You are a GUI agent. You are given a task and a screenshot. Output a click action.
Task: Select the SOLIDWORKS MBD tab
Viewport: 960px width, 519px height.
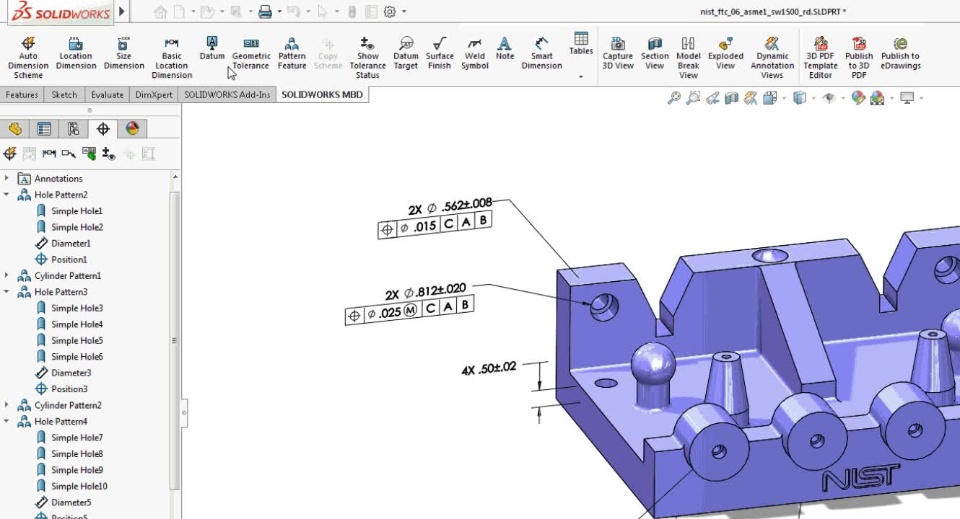(322, 95)
